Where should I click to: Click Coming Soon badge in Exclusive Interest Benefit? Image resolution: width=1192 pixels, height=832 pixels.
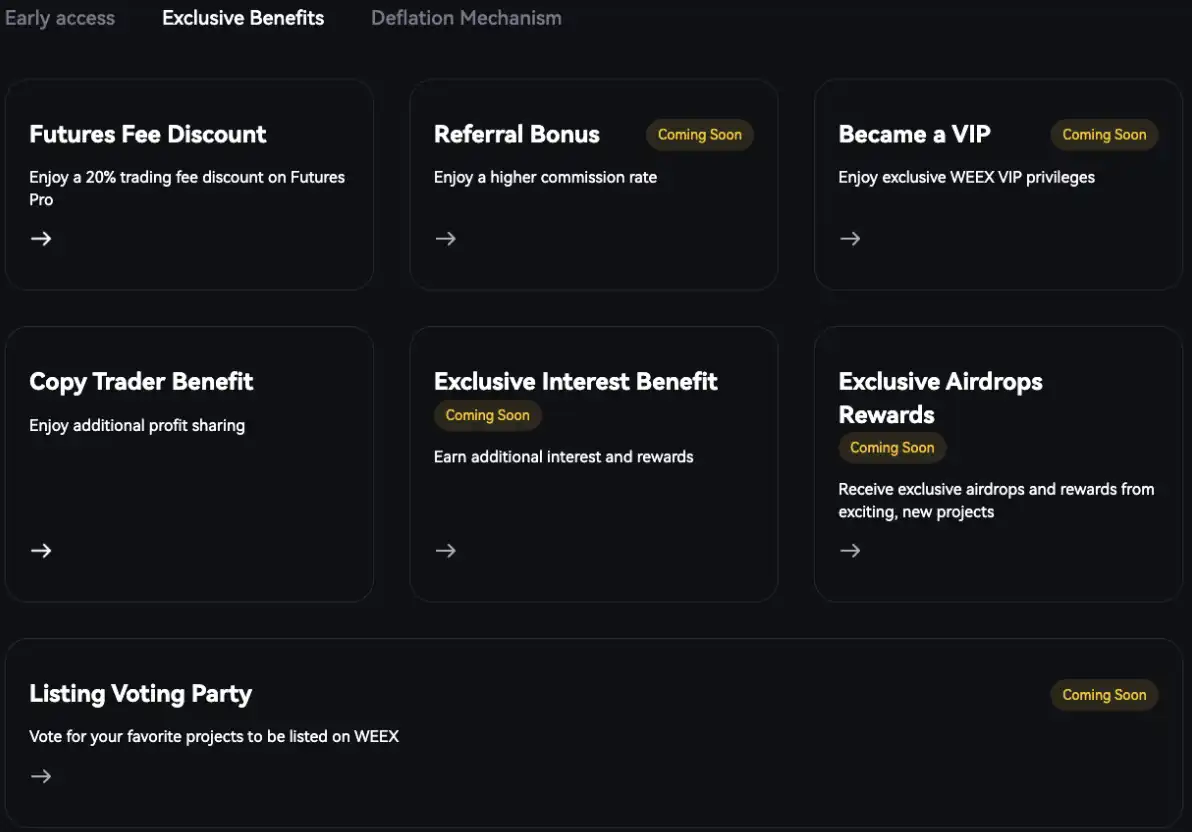pos(487,415)
